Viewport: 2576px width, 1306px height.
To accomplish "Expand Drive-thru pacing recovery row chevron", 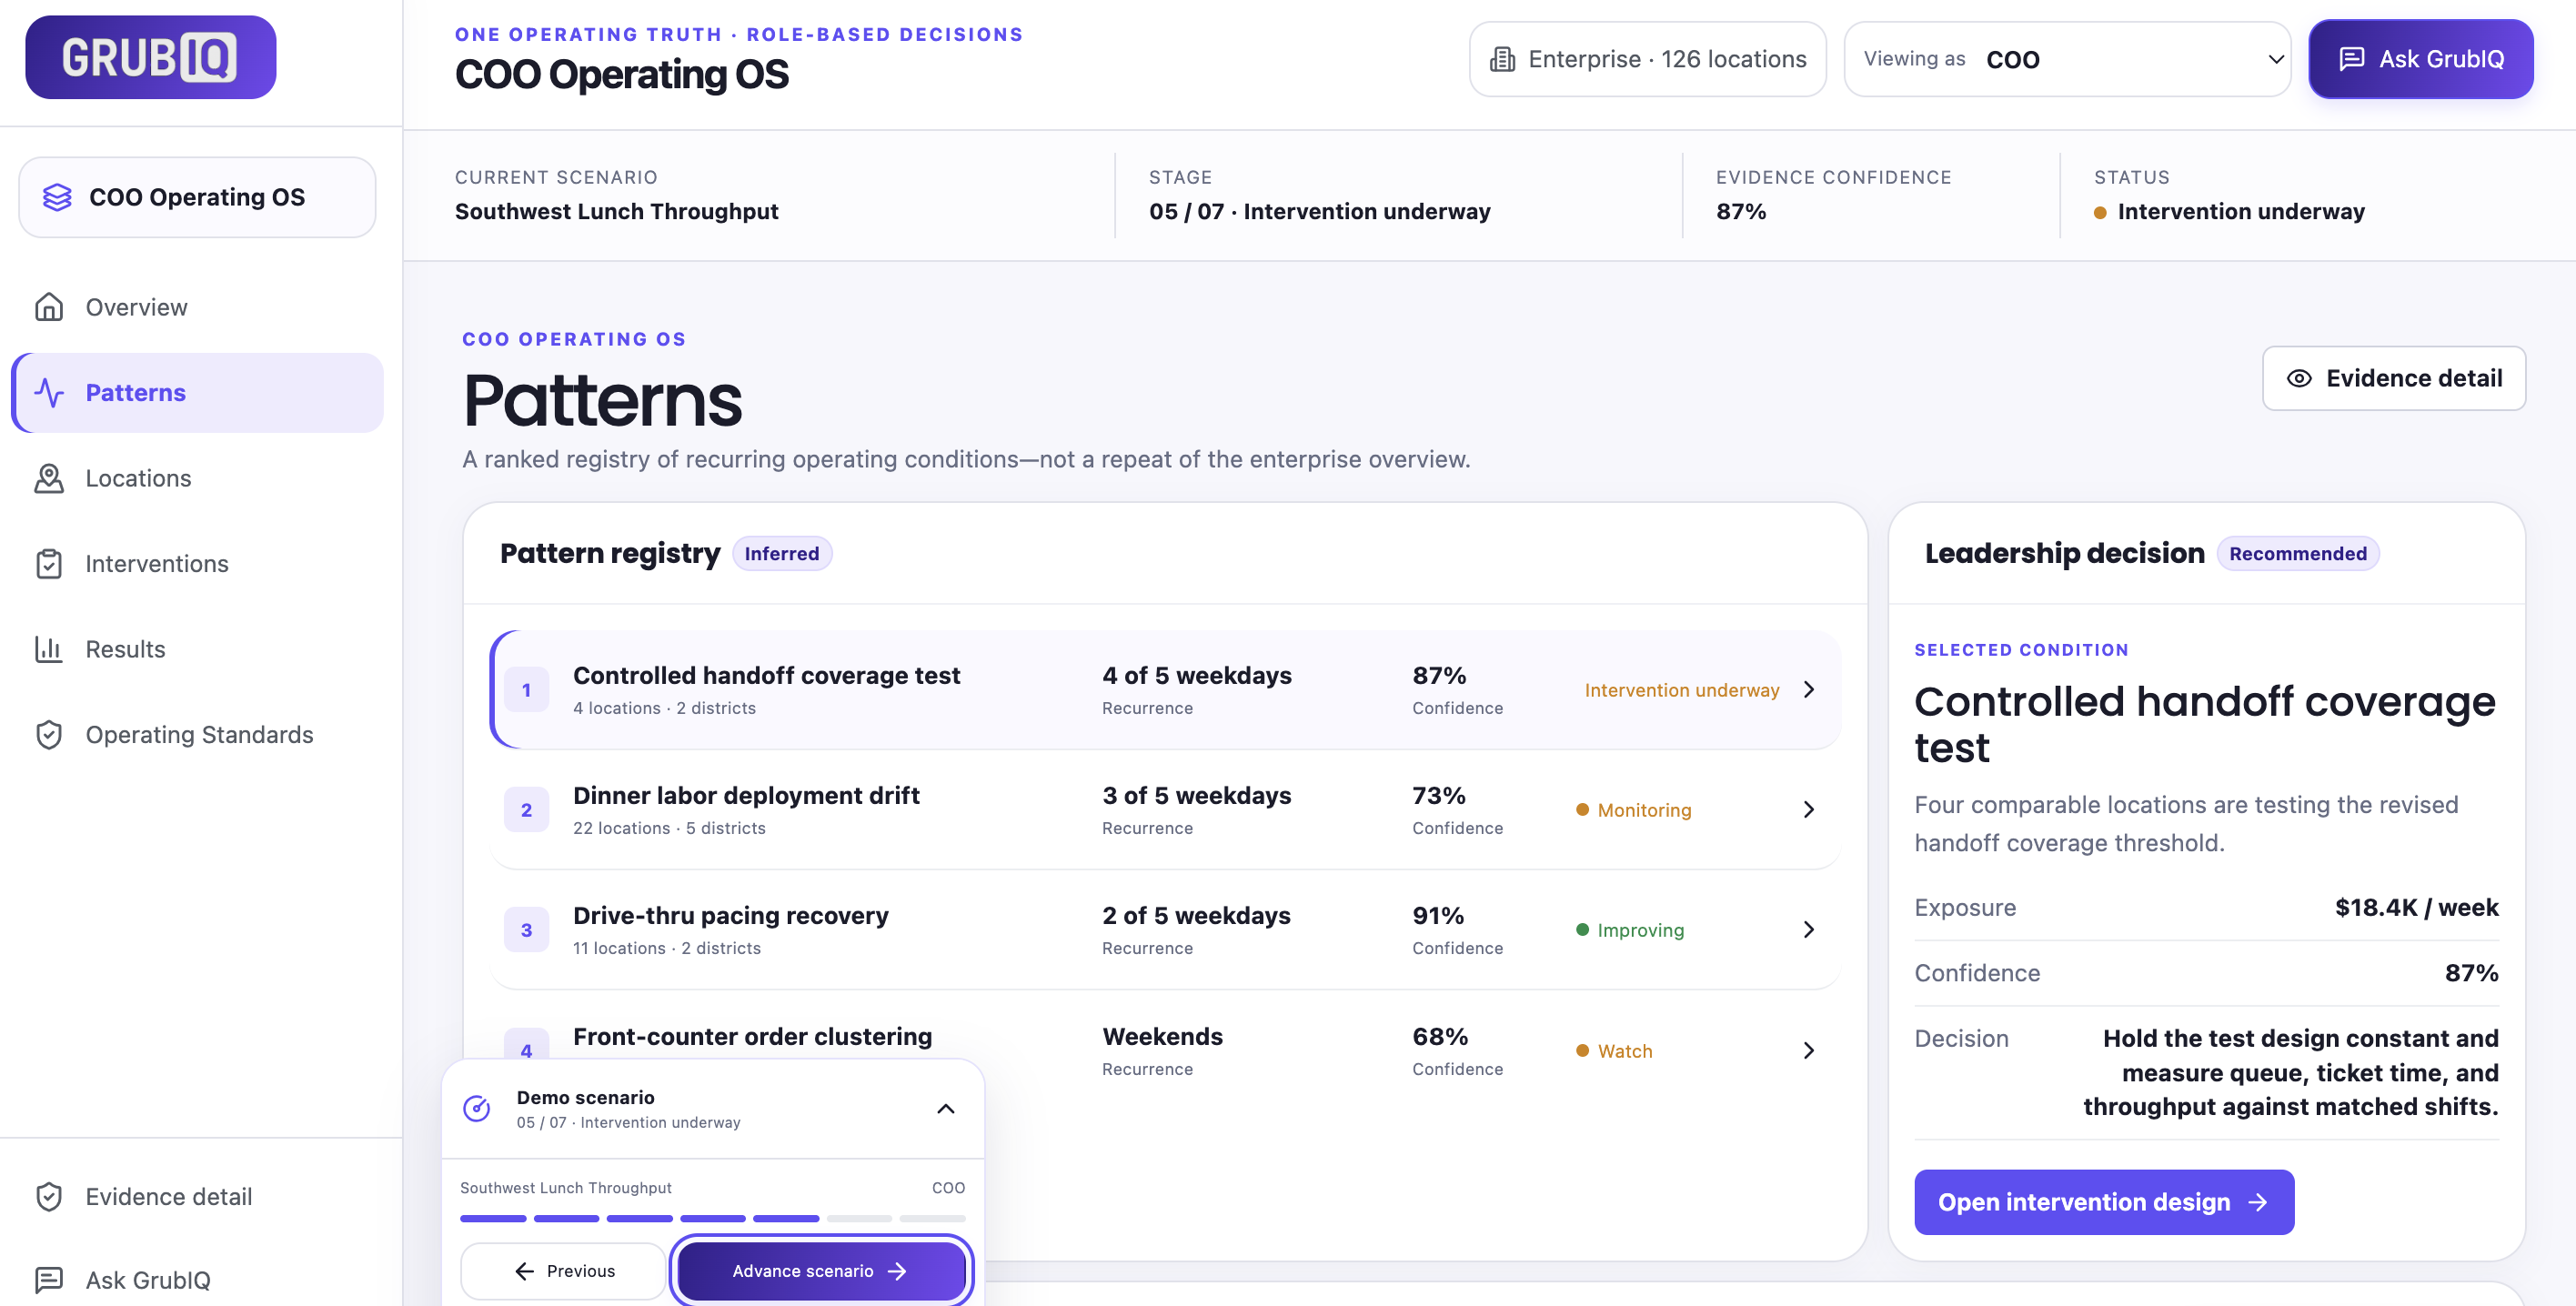I will [x=1808, y=930].
